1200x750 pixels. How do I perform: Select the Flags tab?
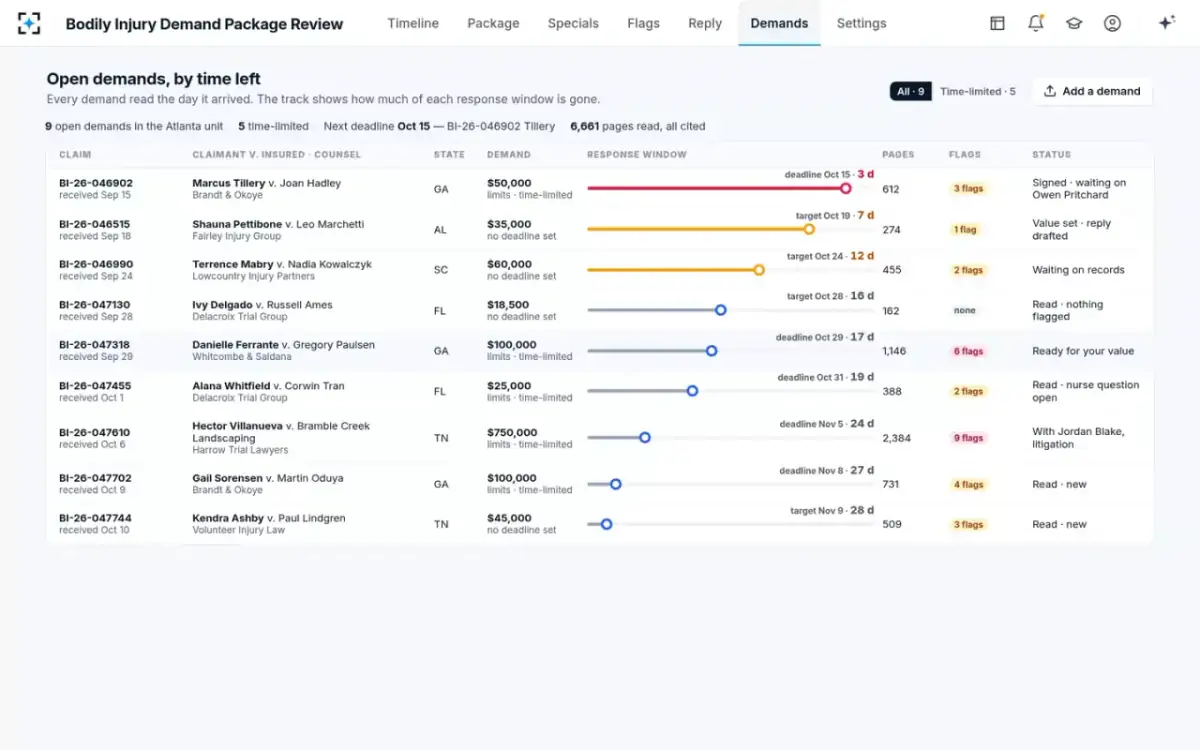644,23
